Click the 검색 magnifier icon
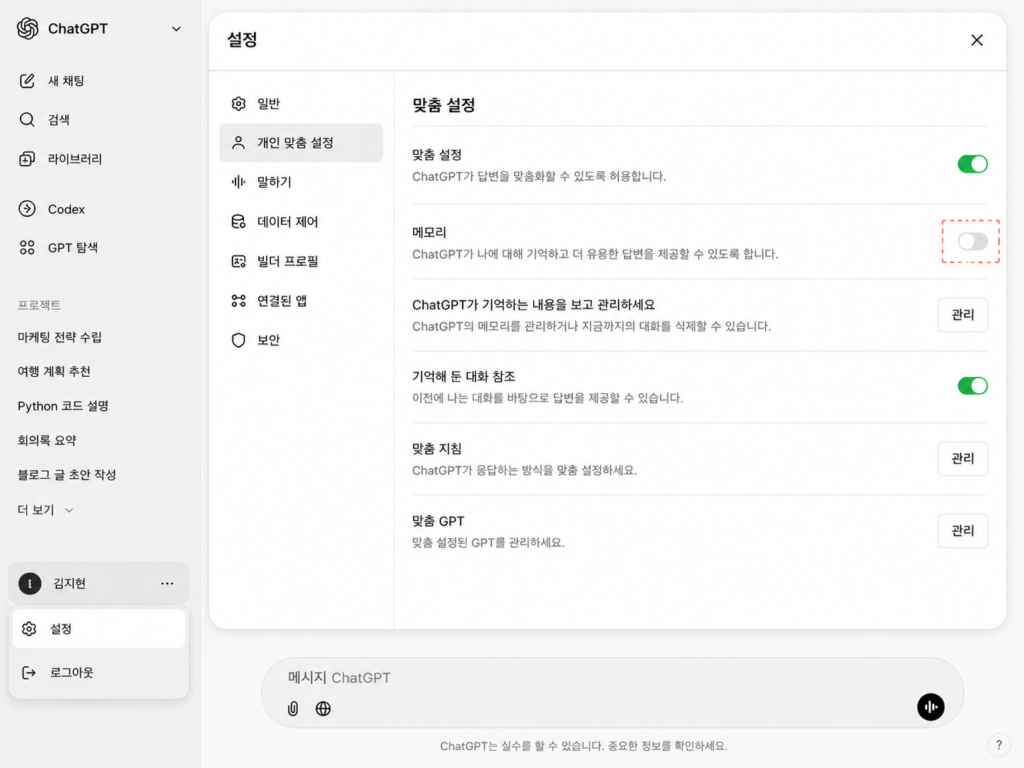1024x768 pixels. pyautogui.click(x=27, y=120)
